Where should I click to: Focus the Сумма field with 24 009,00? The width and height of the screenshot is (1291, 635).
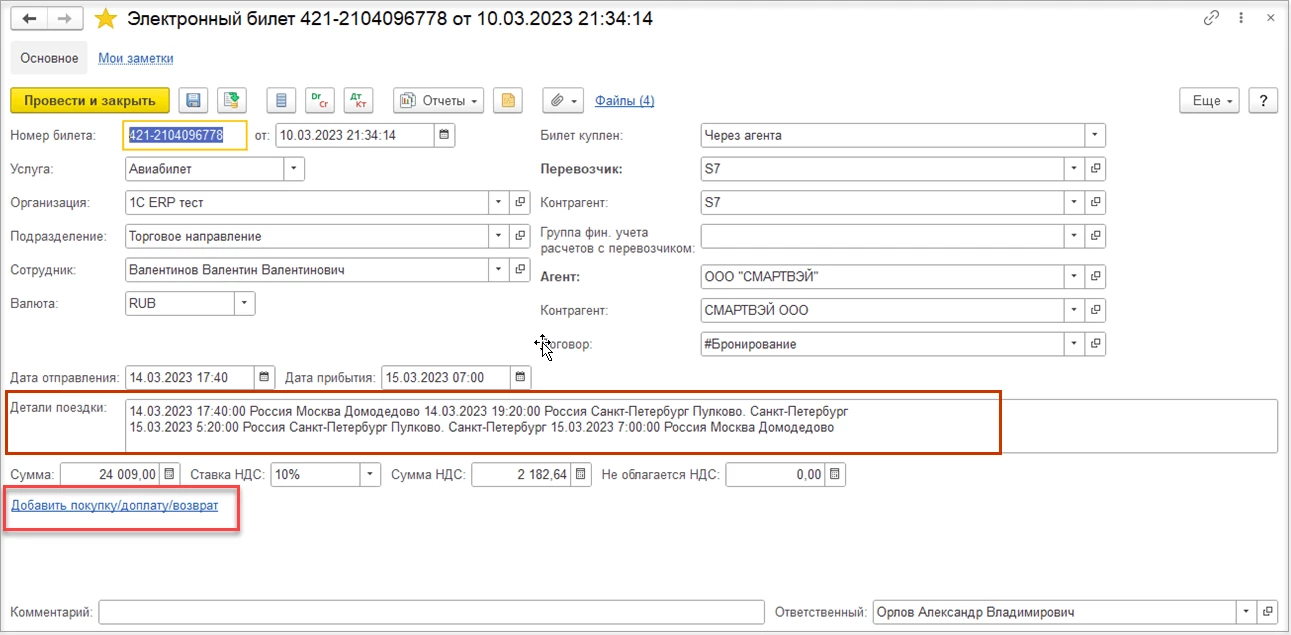(x=110, y=474)
